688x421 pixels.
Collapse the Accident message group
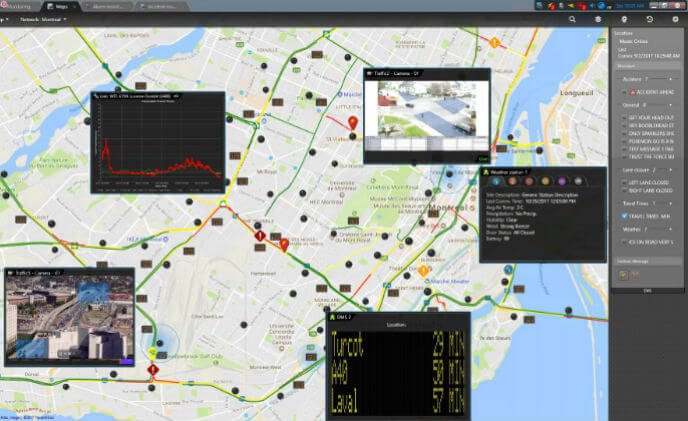670,79
